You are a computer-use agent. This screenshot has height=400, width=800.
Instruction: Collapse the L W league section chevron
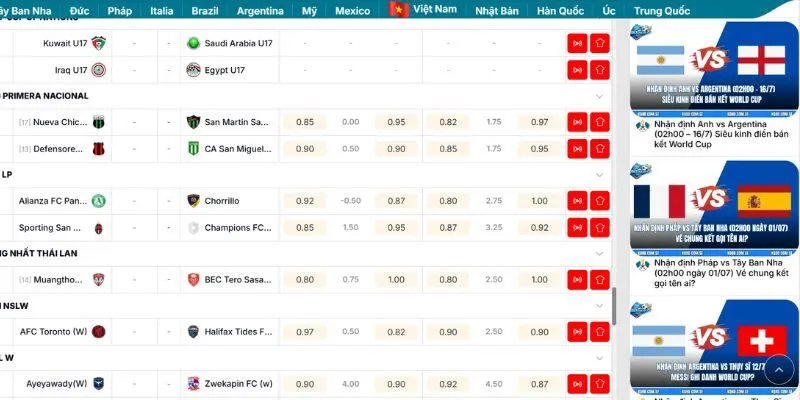coord(599,358)
